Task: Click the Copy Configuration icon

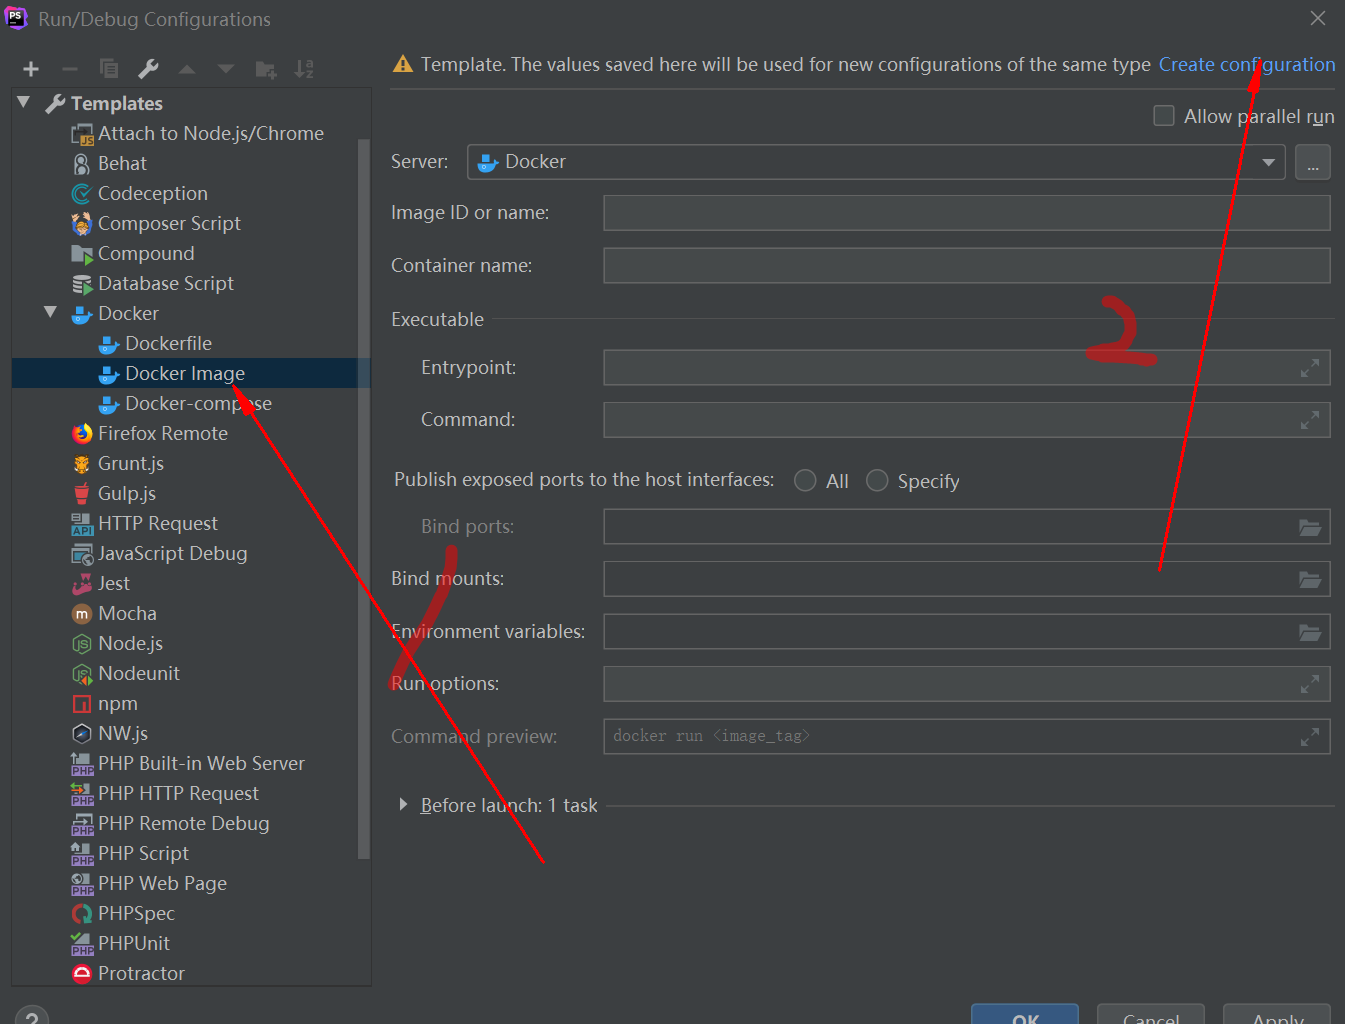Action: [x=109, y=69]
